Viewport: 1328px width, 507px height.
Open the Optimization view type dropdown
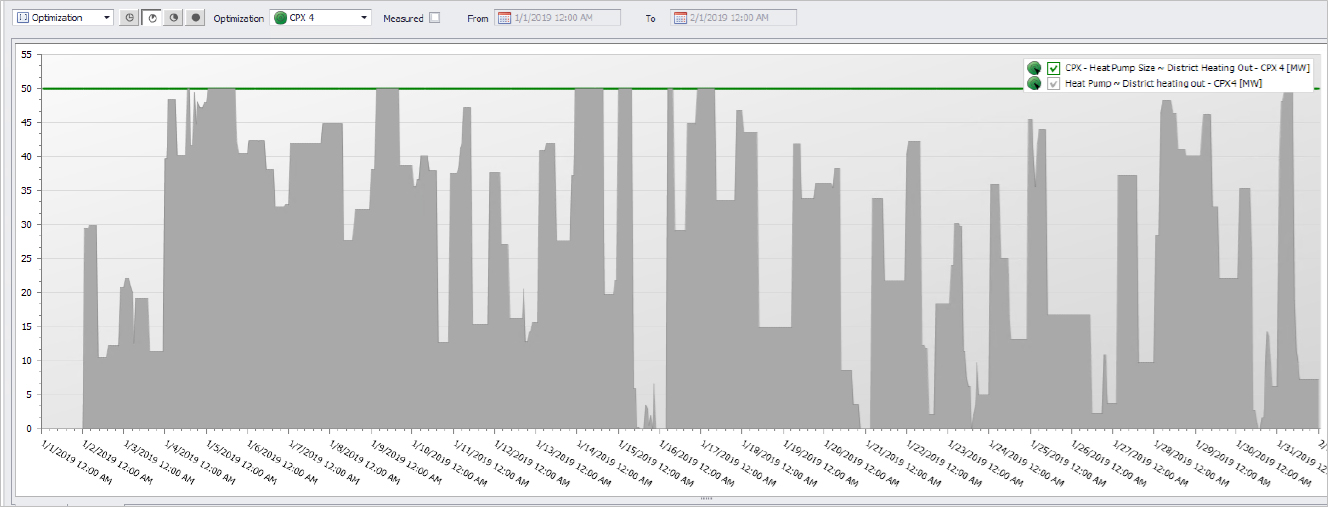tap(65, 17)
